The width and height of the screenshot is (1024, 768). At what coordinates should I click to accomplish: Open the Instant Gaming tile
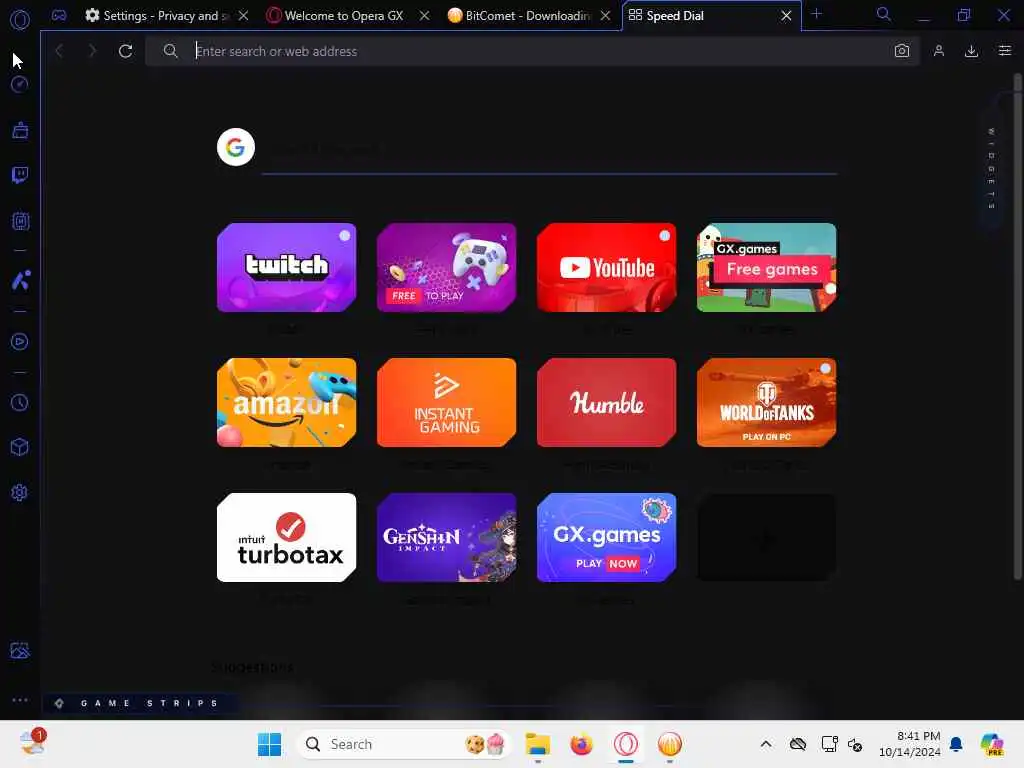447,402
